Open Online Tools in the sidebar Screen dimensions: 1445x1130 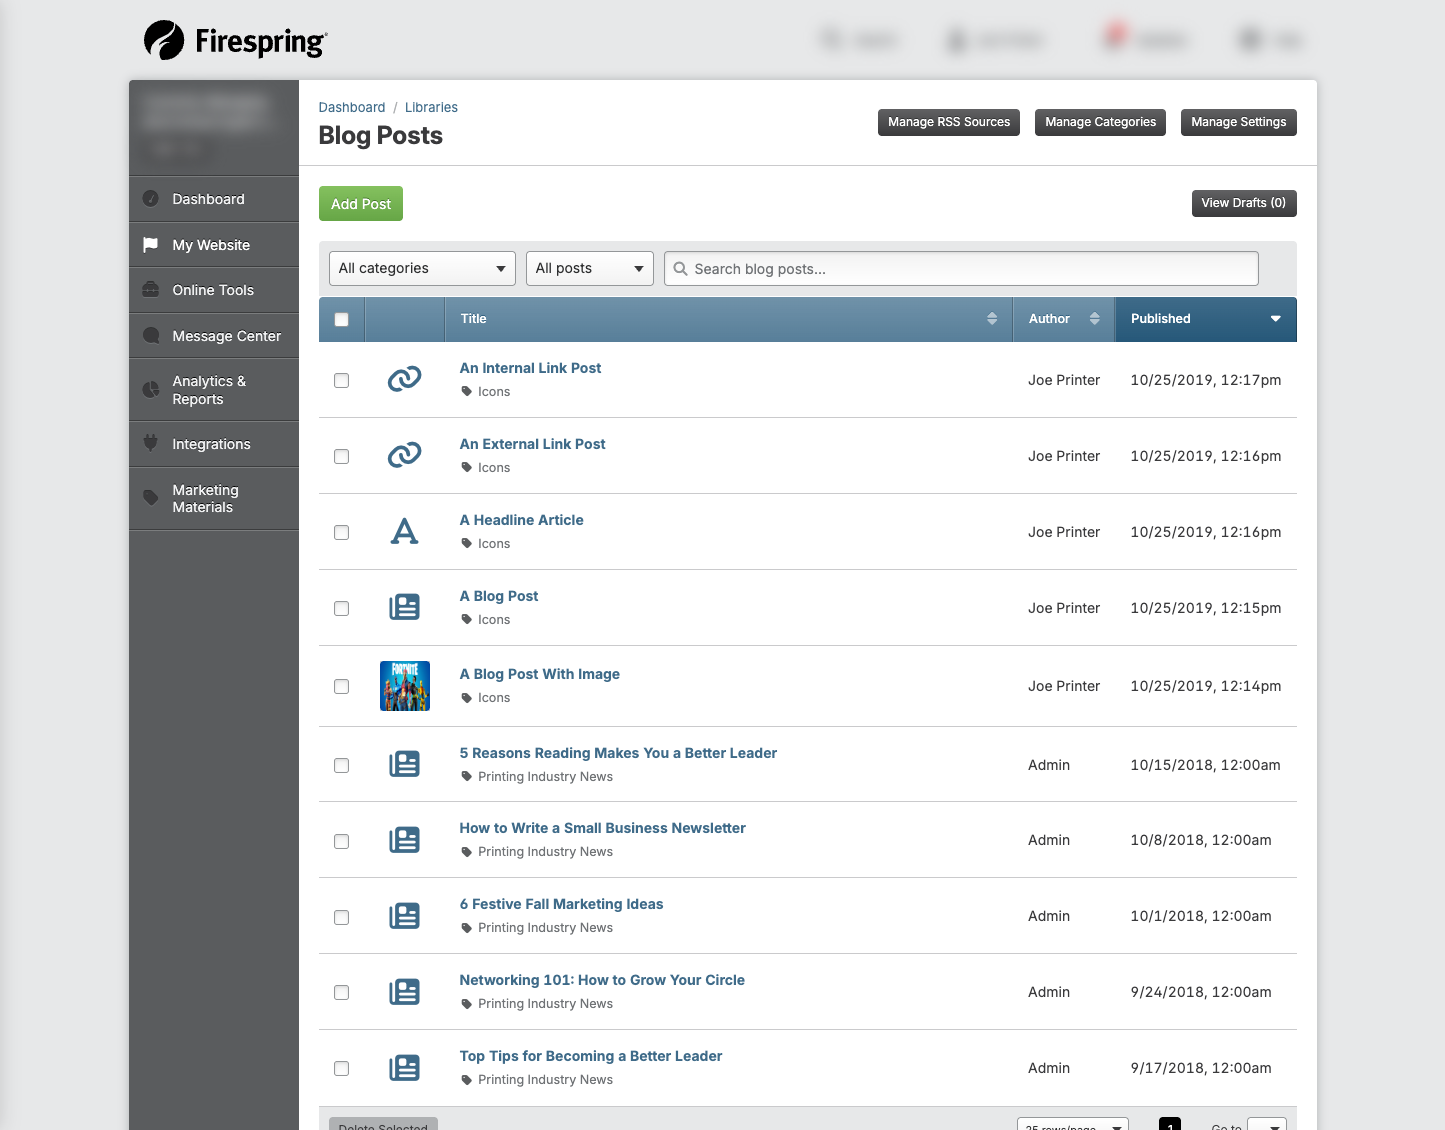[214, 290]
